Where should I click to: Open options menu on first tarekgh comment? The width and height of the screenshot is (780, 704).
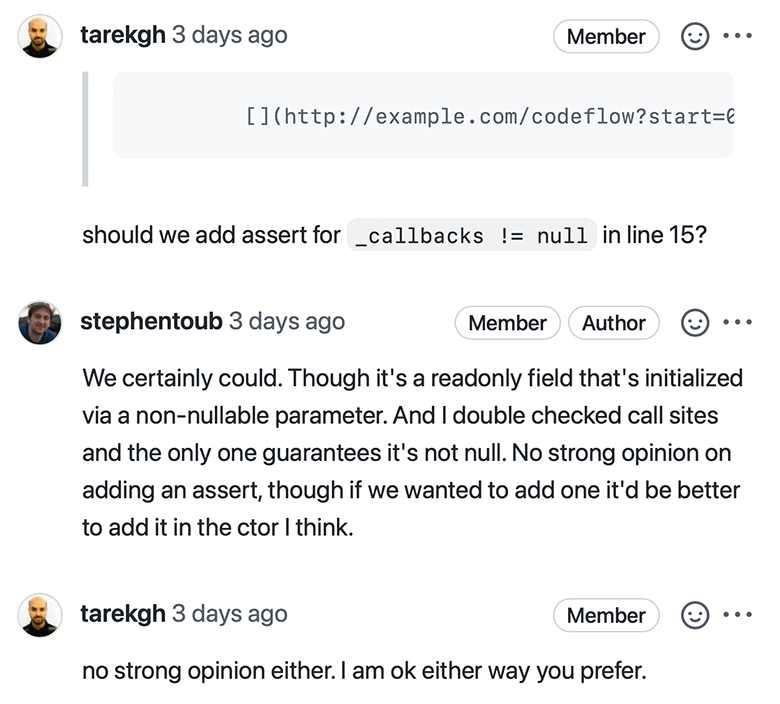click(736, 37)
